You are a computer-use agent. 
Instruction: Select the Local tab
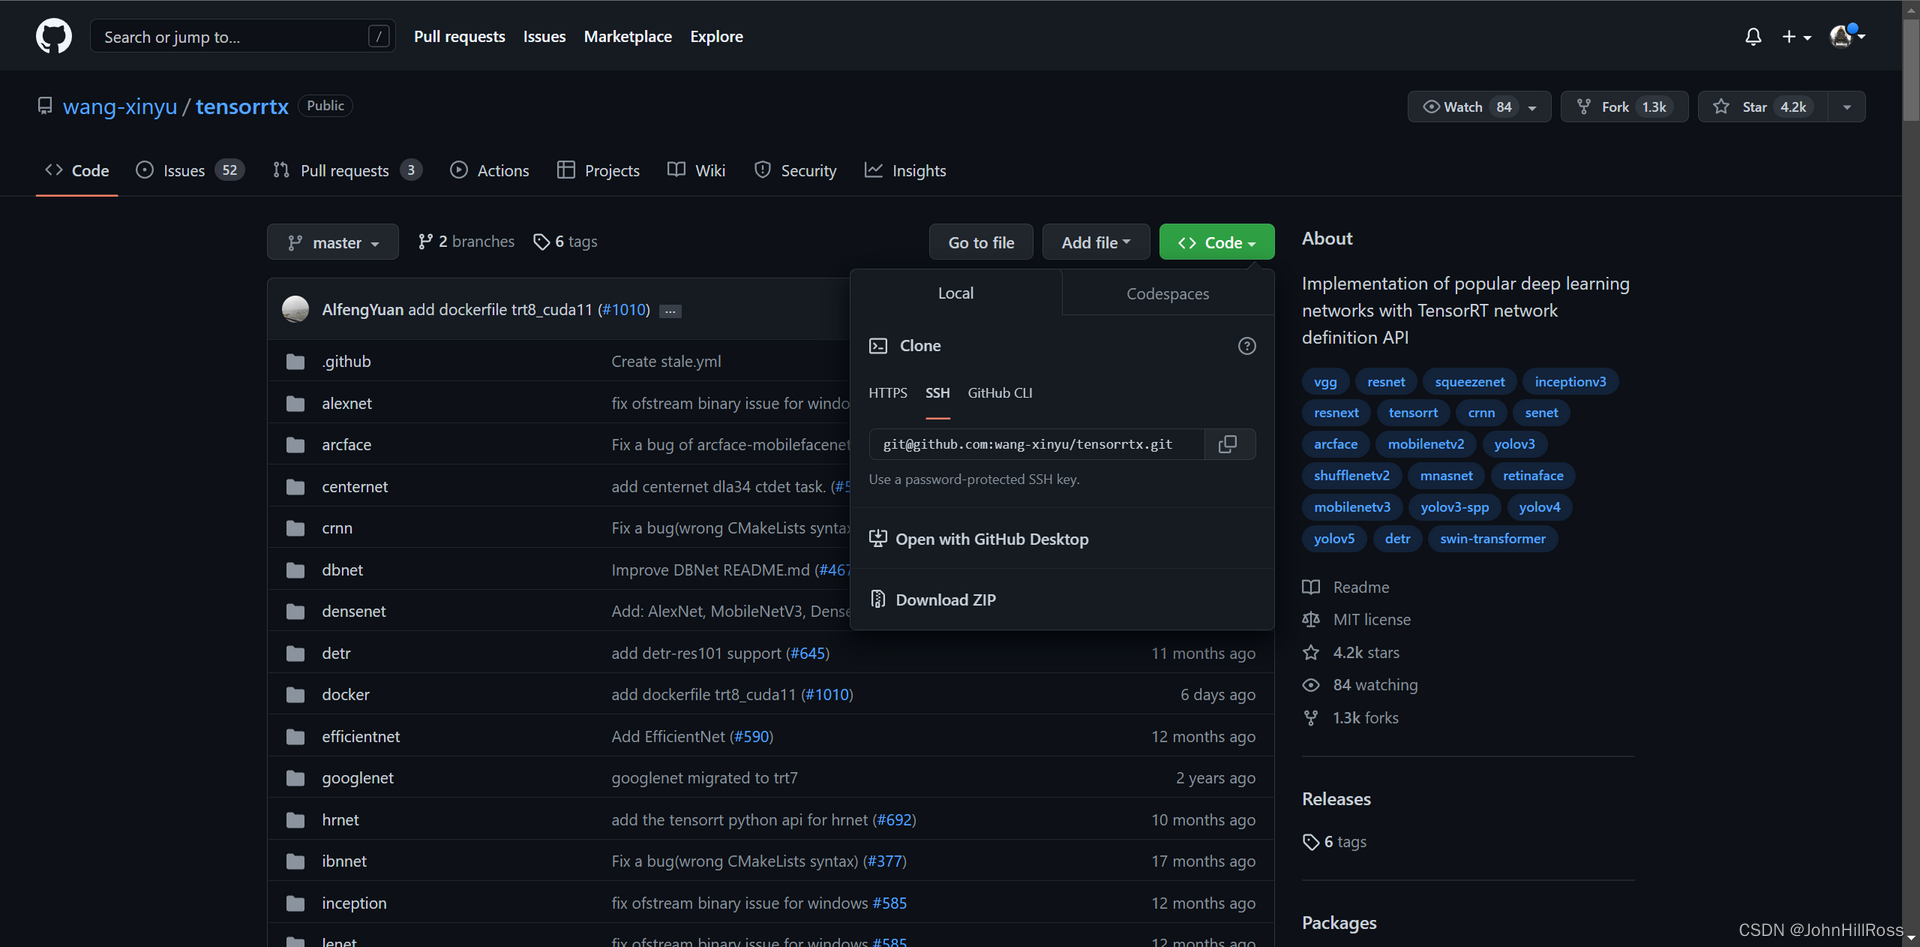[956, 293]
